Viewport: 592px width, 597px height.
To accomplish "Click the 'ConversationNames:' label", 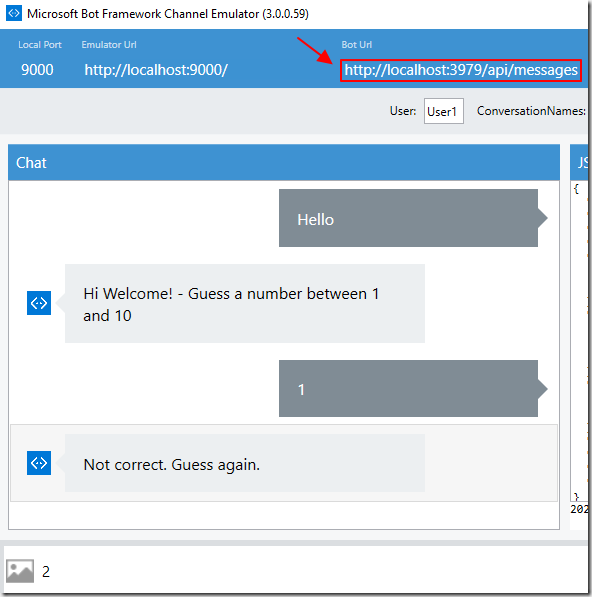I will tap(531, 111).
